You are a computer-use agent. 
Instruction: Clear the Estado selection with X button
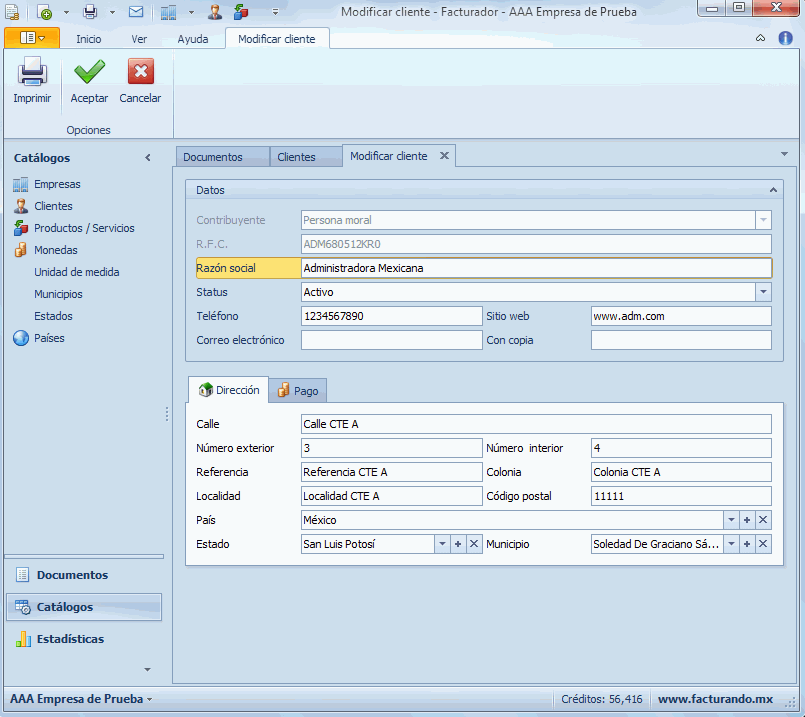[474, 544]
